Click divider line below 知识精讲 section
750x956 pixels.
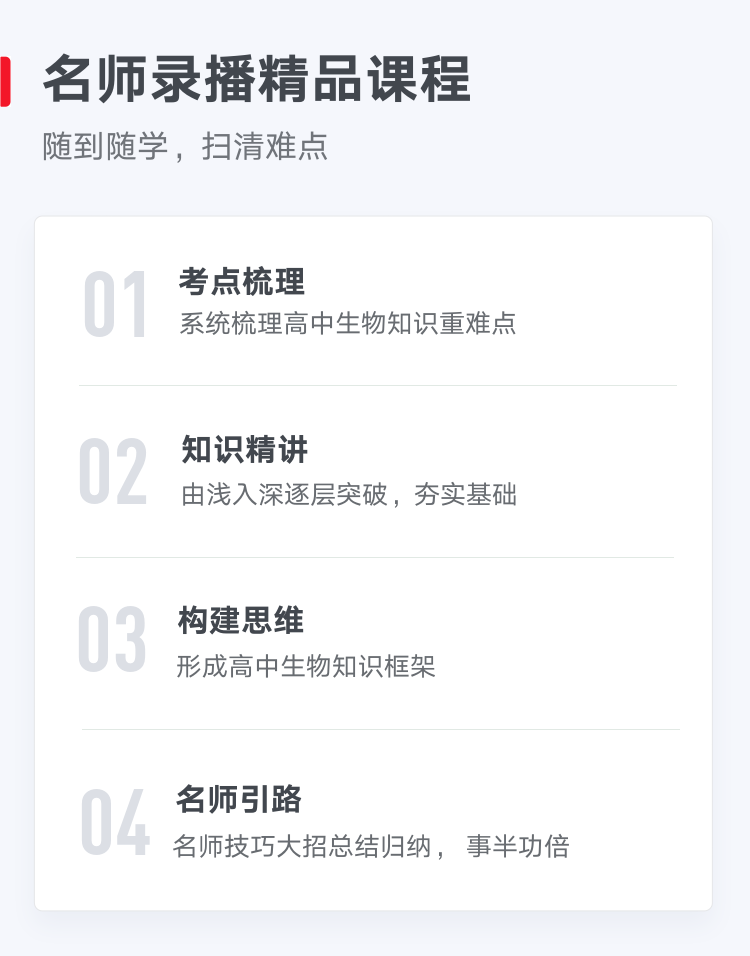tap(375, 557)
